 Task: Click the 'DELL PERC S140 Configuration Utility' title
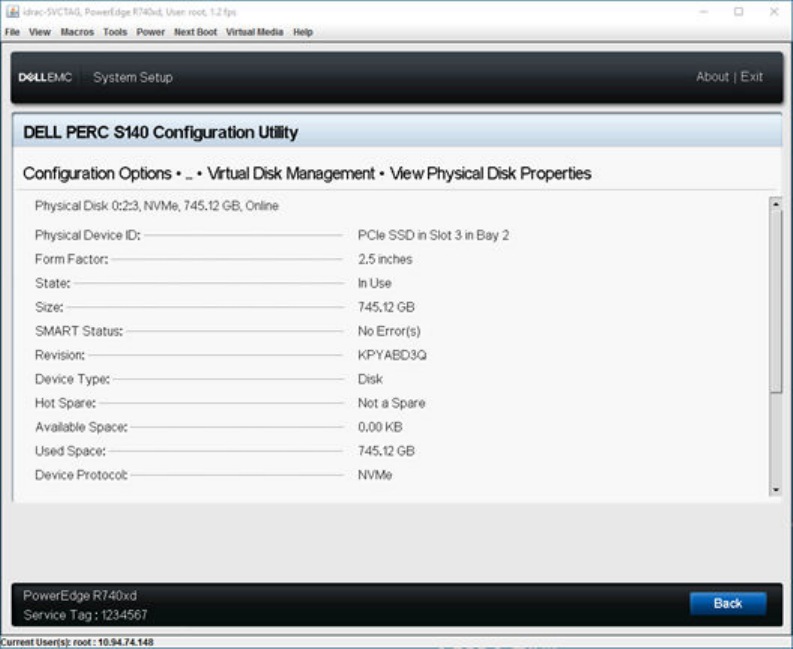tap(161, 133)
